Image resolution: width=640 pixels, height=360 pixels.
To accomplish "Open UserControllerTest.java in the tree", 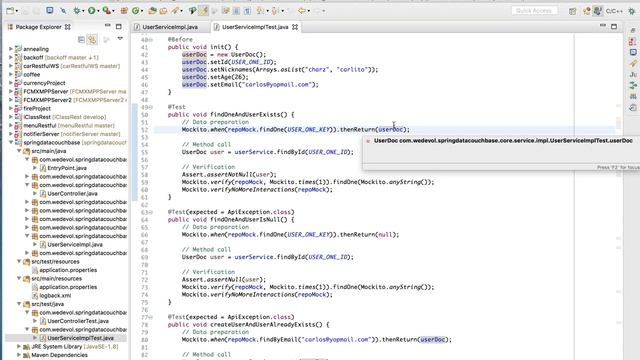I will tap(78, 321).
